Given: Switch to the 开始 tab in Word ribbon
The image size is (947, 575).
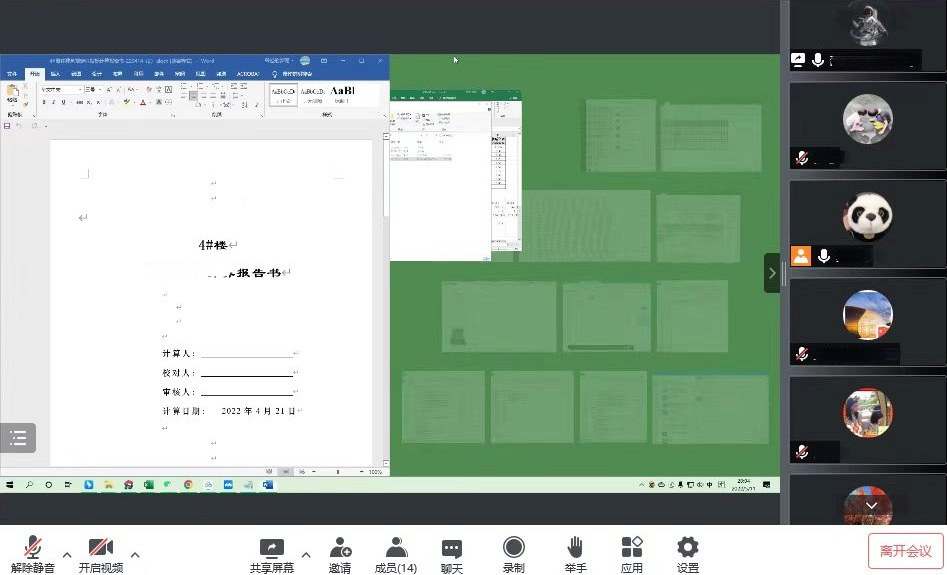Looking at the screenshot, I should pos(34,74).
